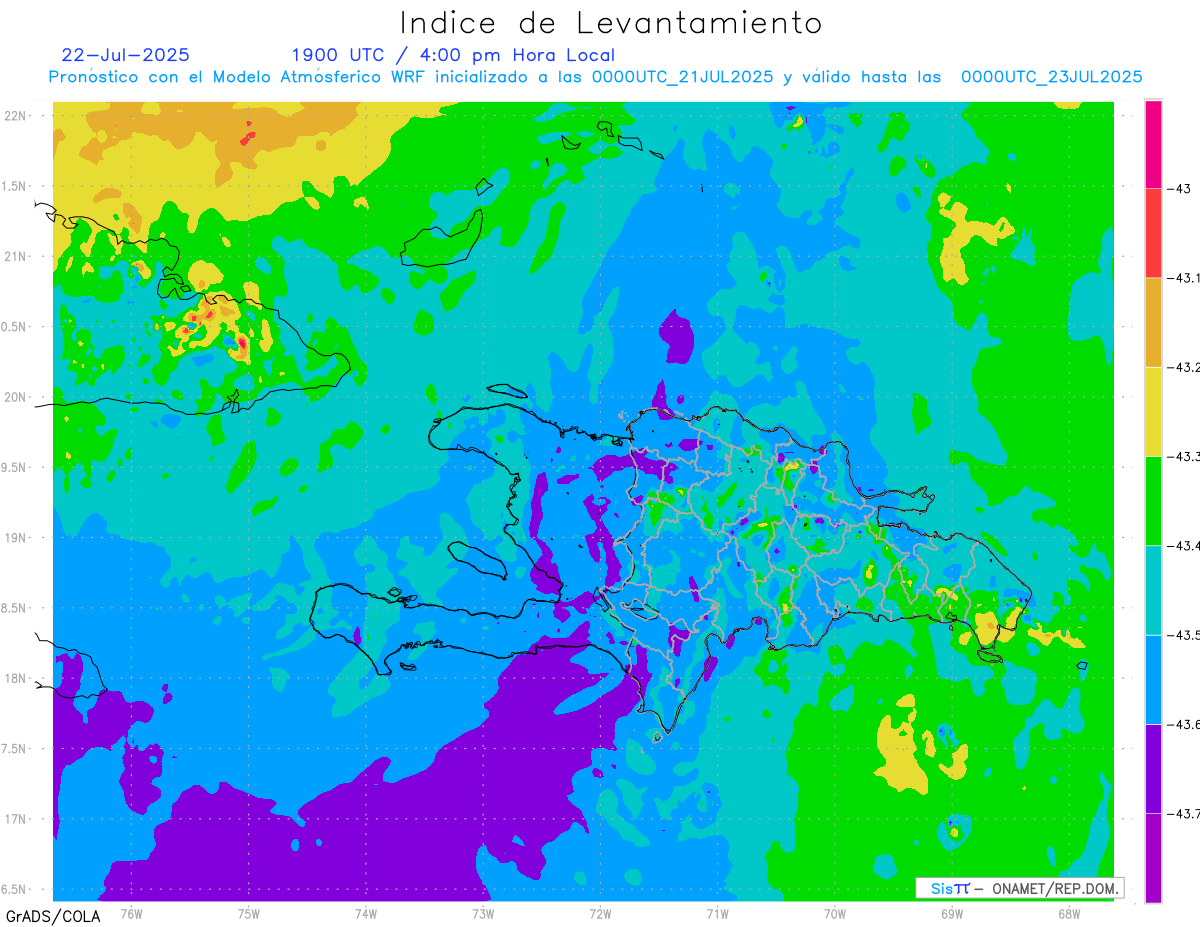Click the magenta swatch at top of color legend
This screenshot has width=1200, height=927.
pyautogui.click(x=1153, y=144)
